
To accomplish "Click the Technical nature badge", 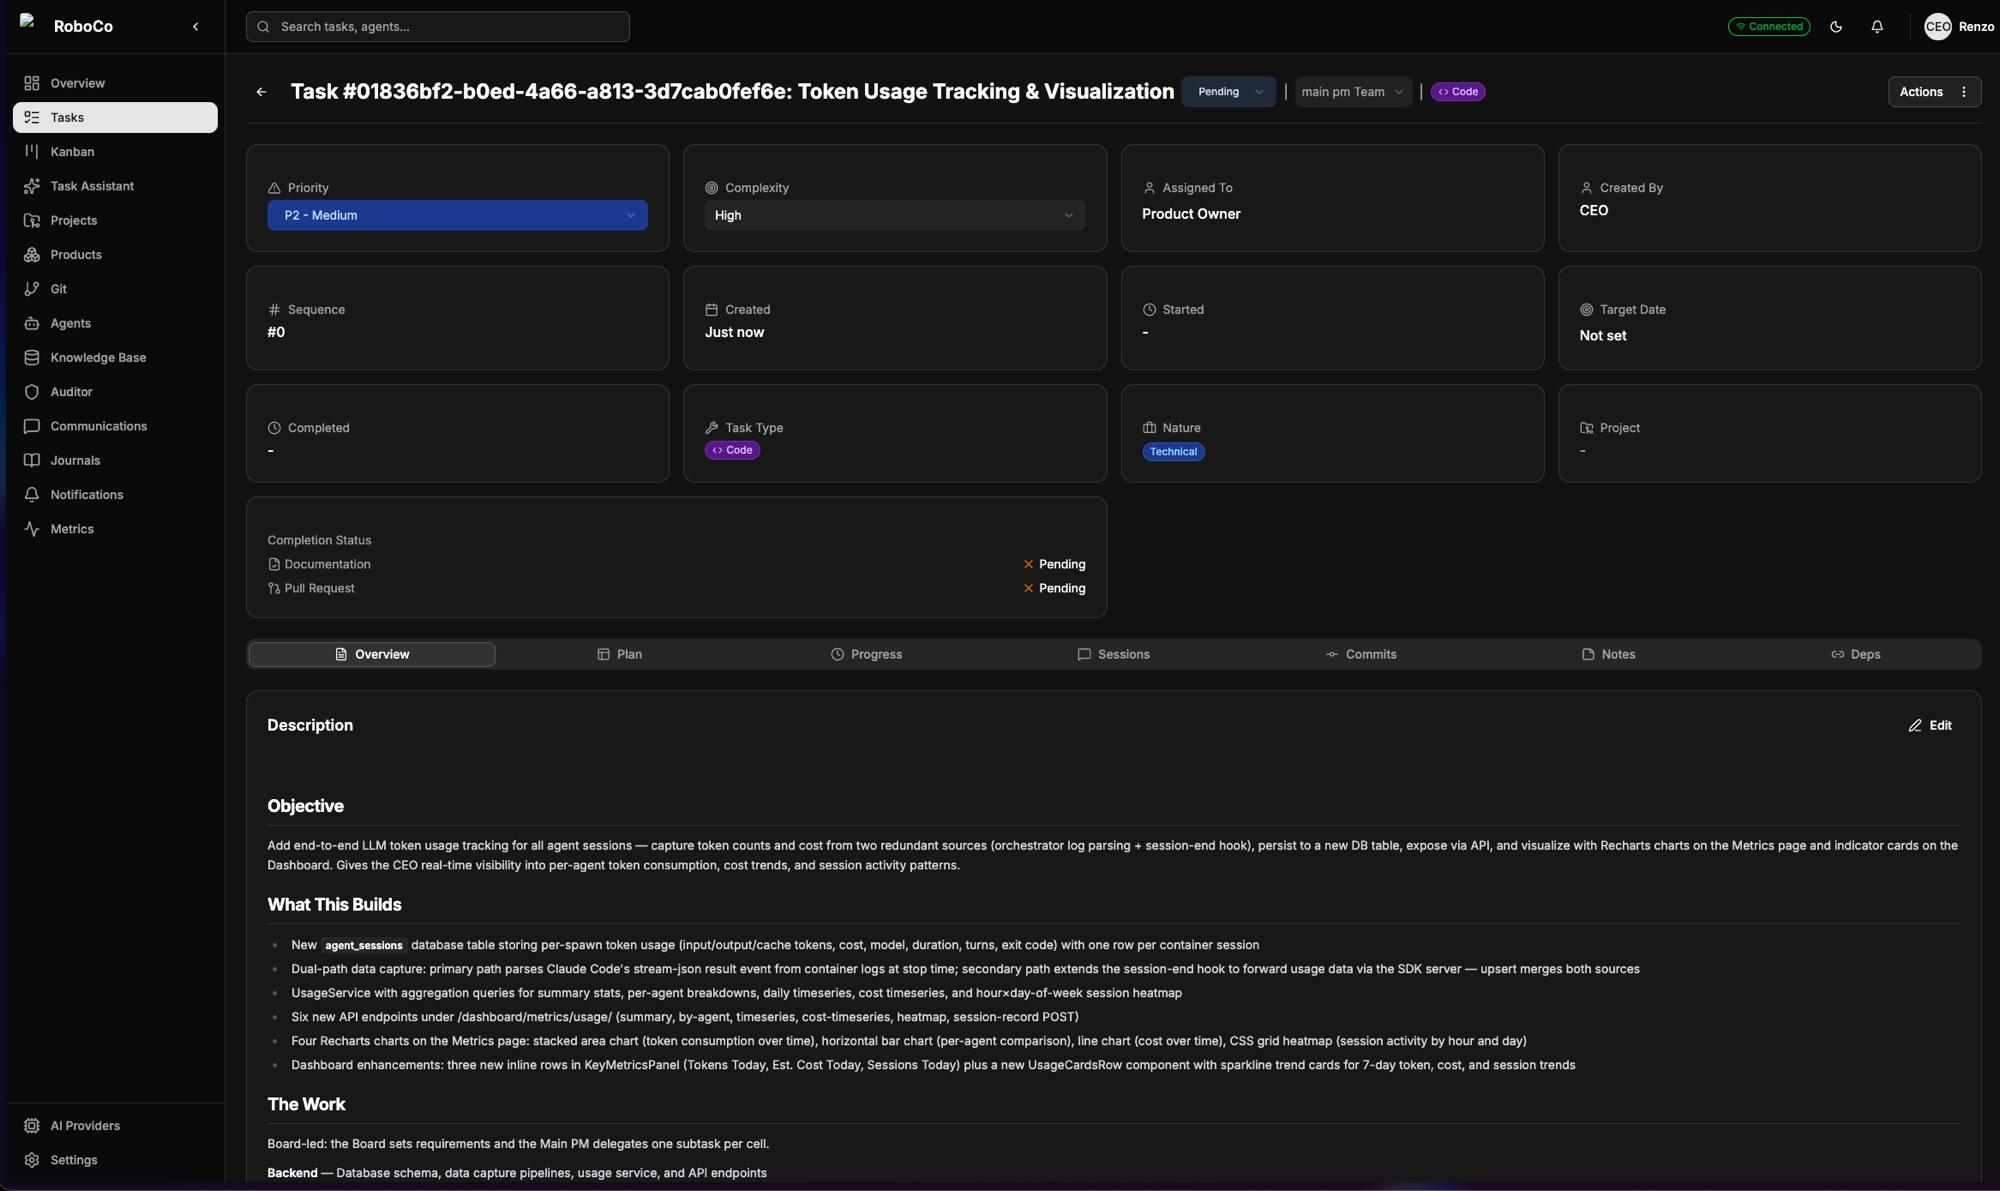I will click(1173, 452).
